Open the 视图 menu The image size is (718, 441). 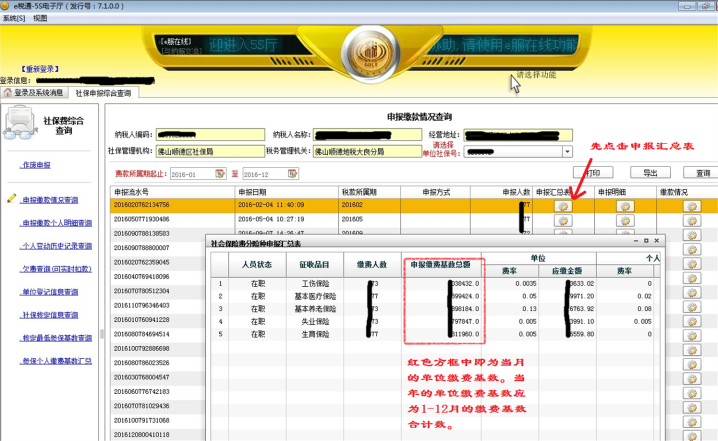pyautogui.click(x=40, y=19)
